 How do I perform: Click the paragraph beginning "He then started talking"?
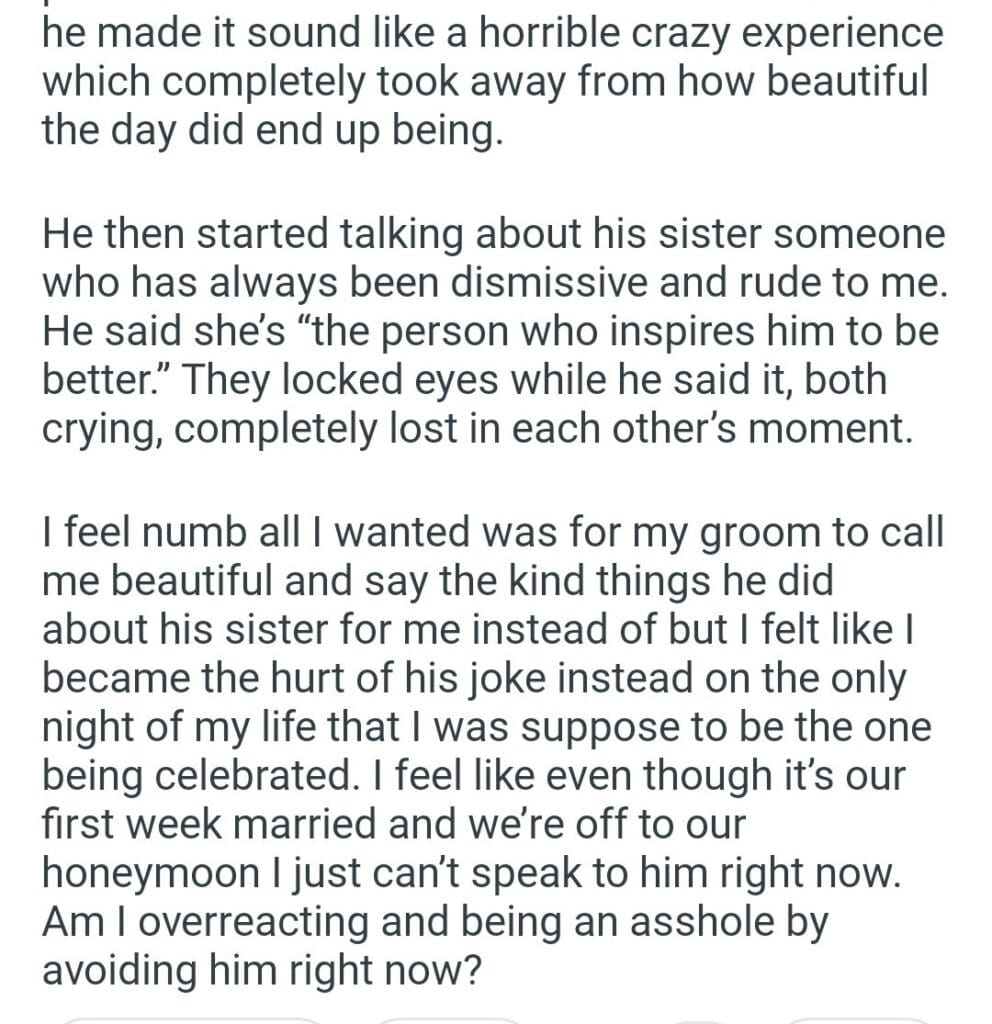(490, 332)
